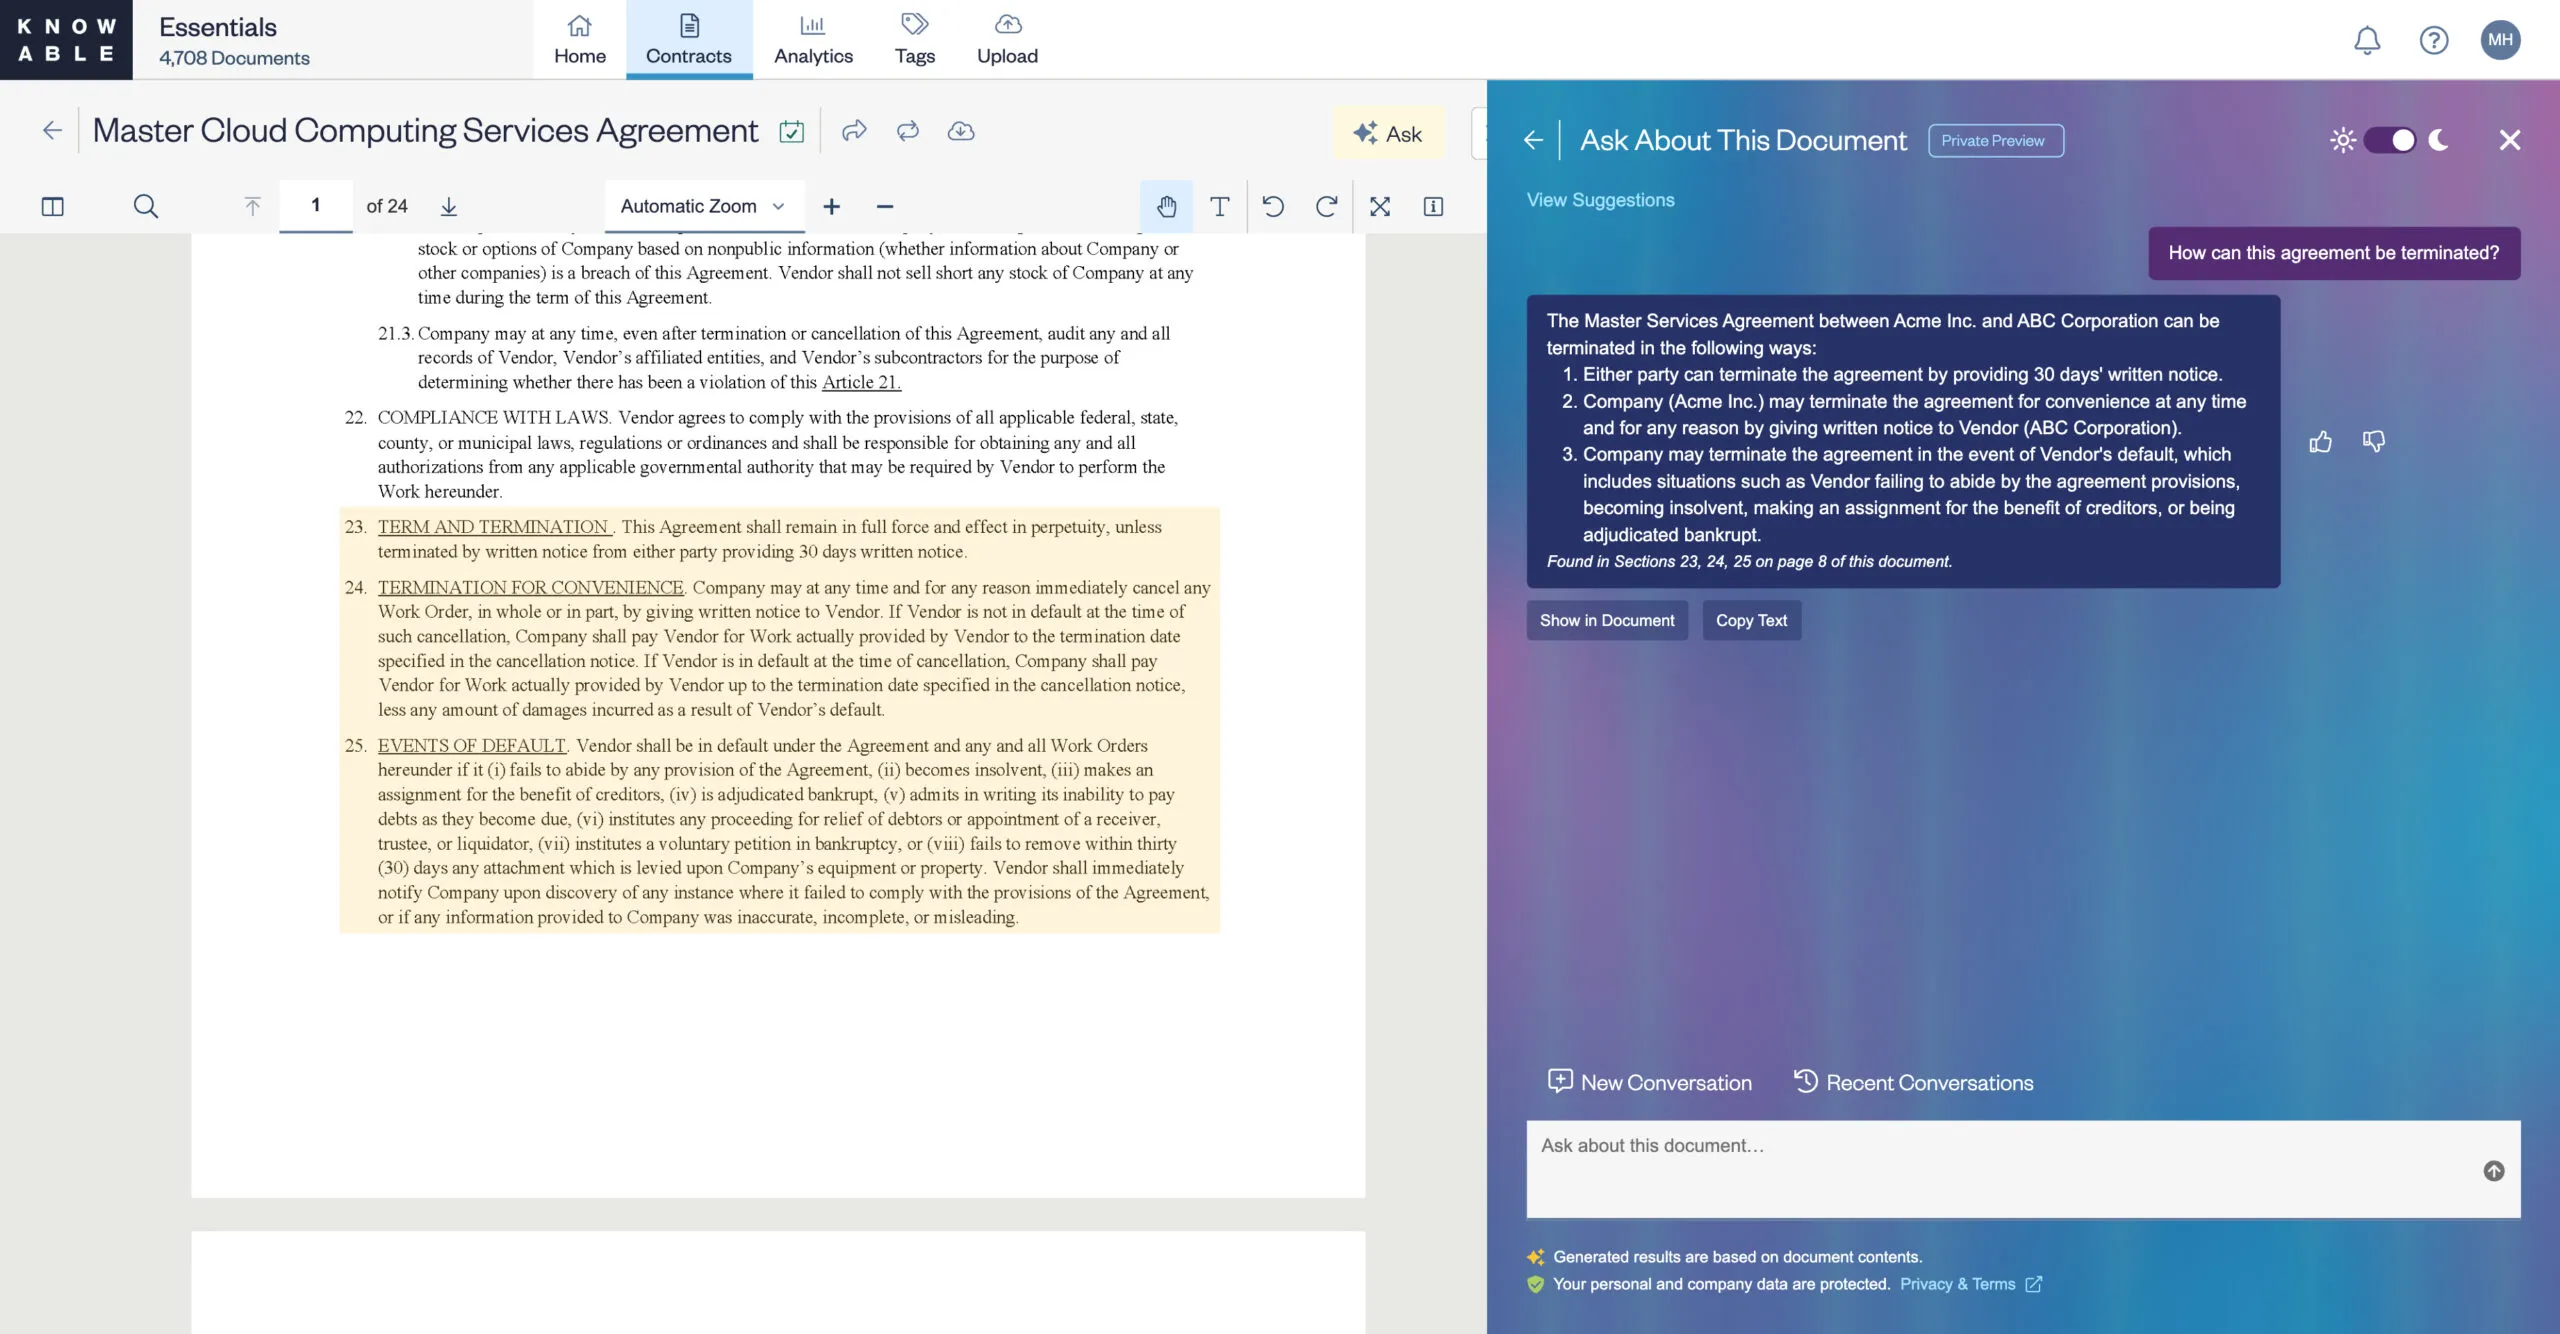2560x1334 pixels.
Task: Toggle the sidebar panel icon
Action: pos(52,207)
